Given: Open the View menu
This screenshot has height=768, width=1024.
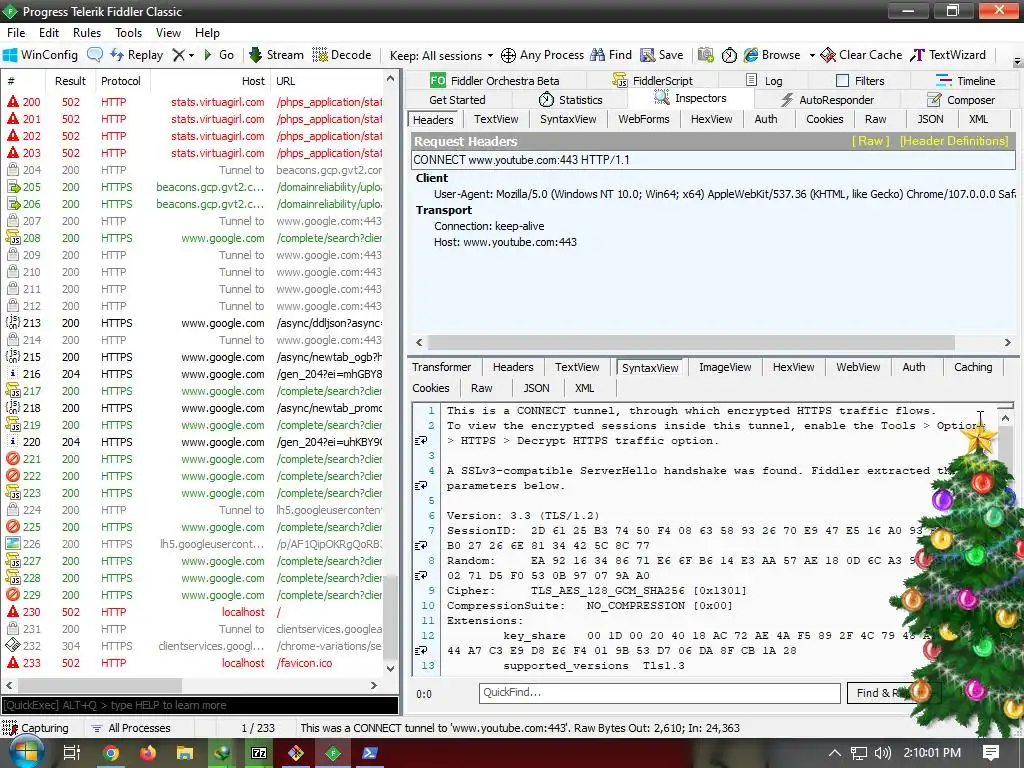Looking at the screenshot, I should (x=168, y=33).
